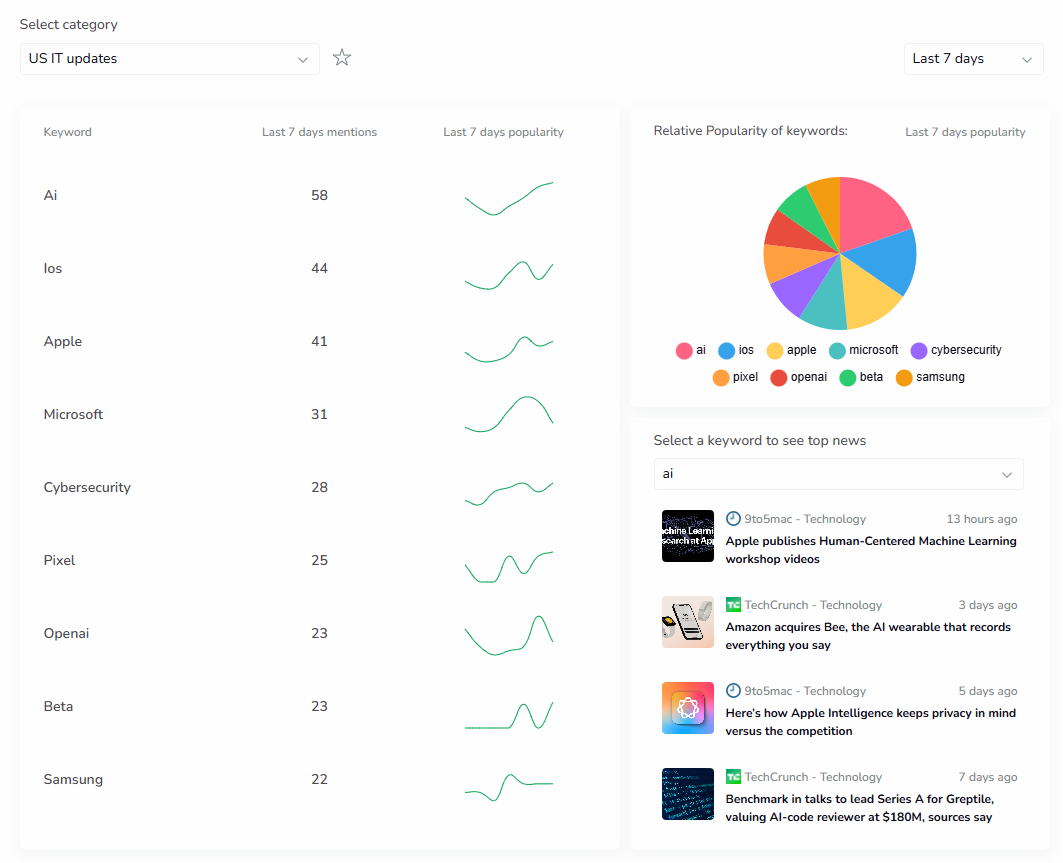This screenshot has width=1063, height=863.
Task: Toggle 'beta' visibility in the legend
Action: [848, 377]
